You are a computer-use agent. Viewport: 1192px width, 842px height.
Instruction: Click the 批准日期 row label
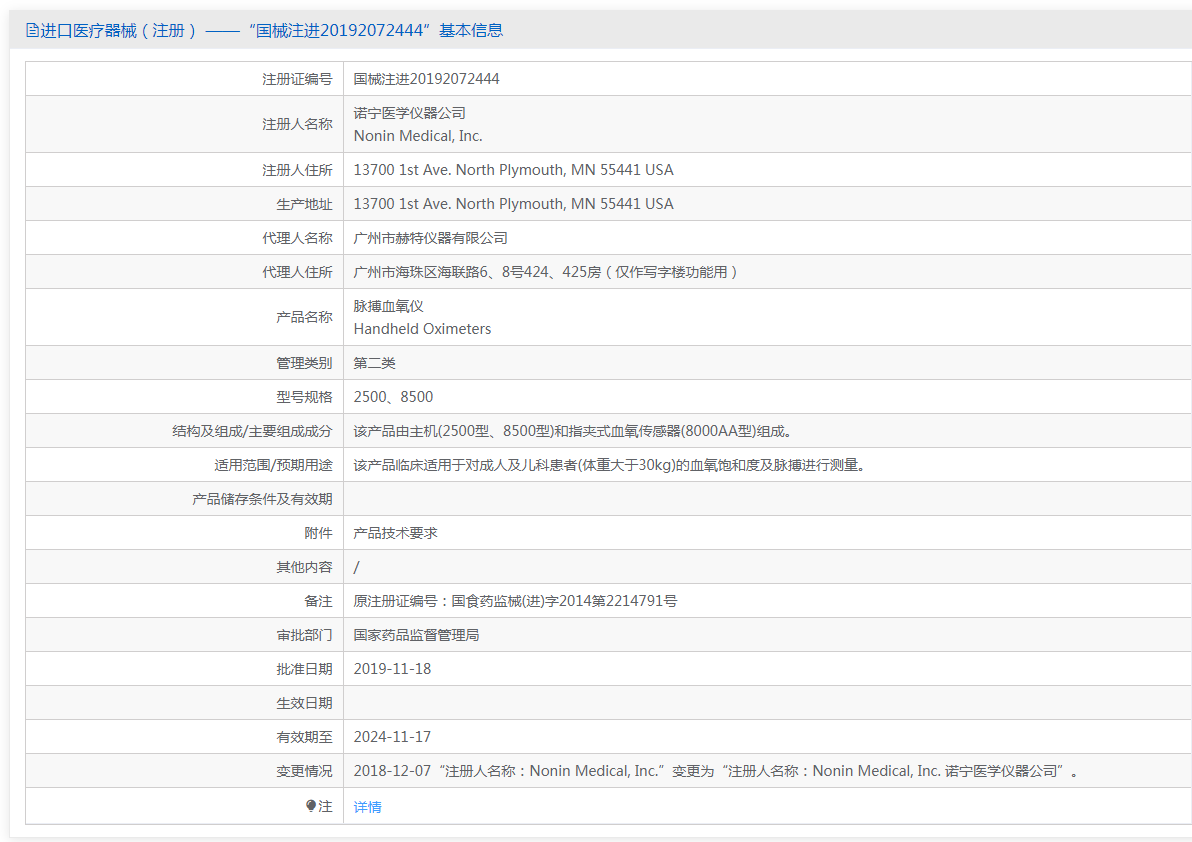tap(304, 669)
